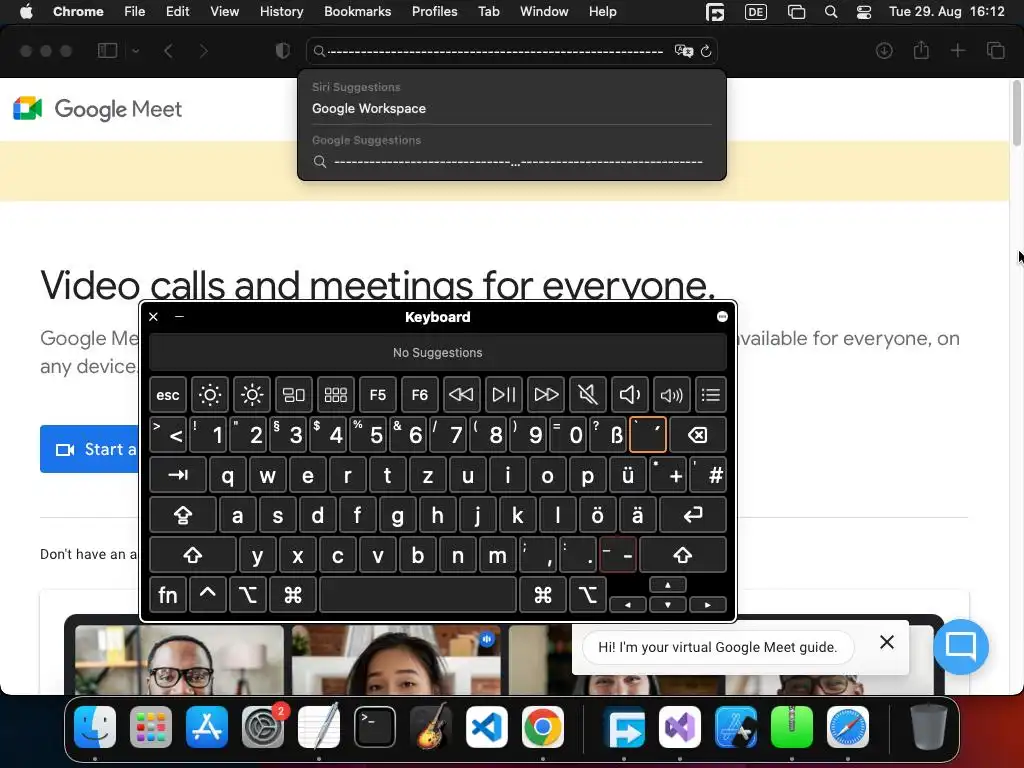Open the DE input source menu
Screen dimensions: 1024x768
(x=756, y=12)
